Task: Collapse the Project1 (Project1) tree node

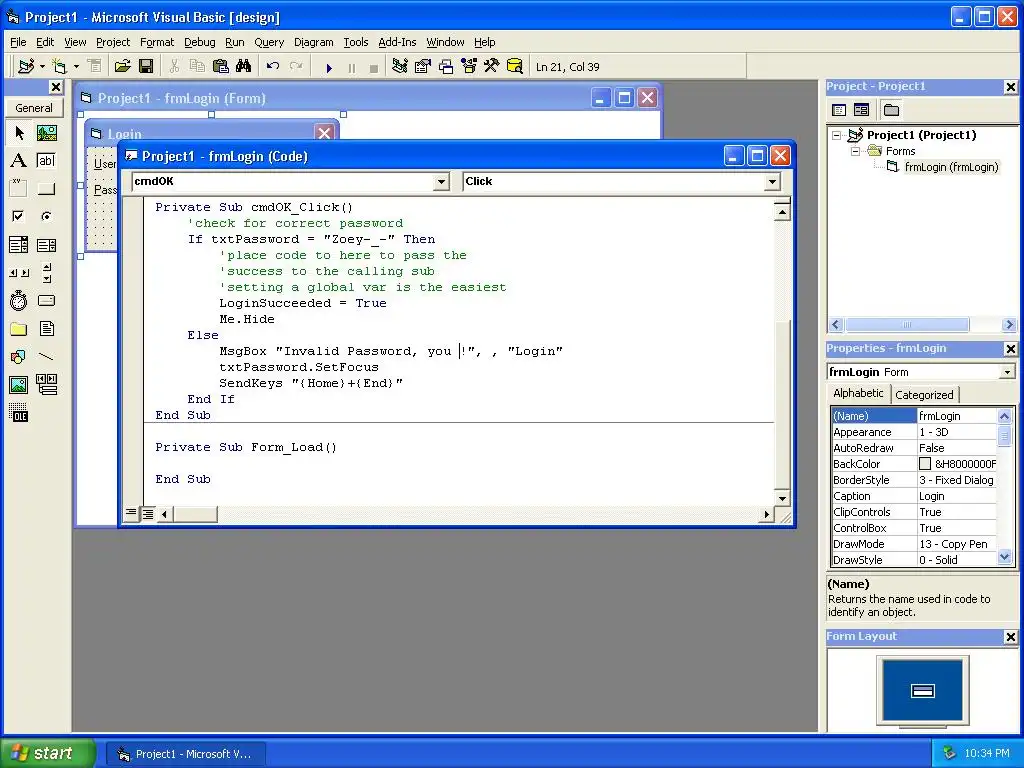Action: click(837, 135)
